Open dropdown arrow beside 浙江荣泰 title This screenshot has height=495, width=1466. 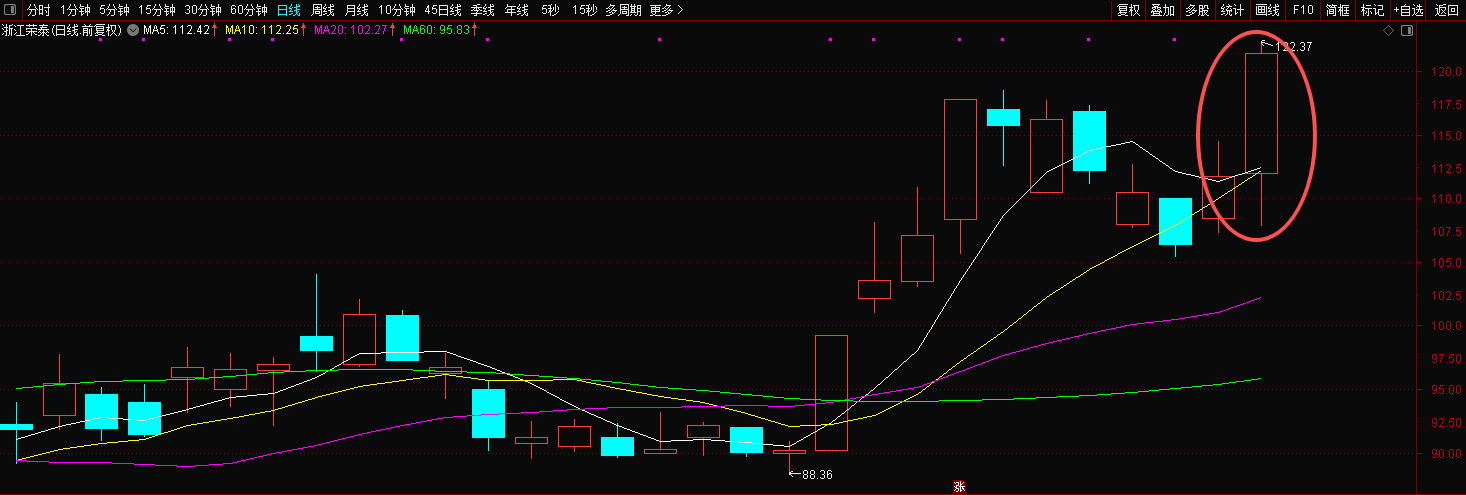(132, 30)
